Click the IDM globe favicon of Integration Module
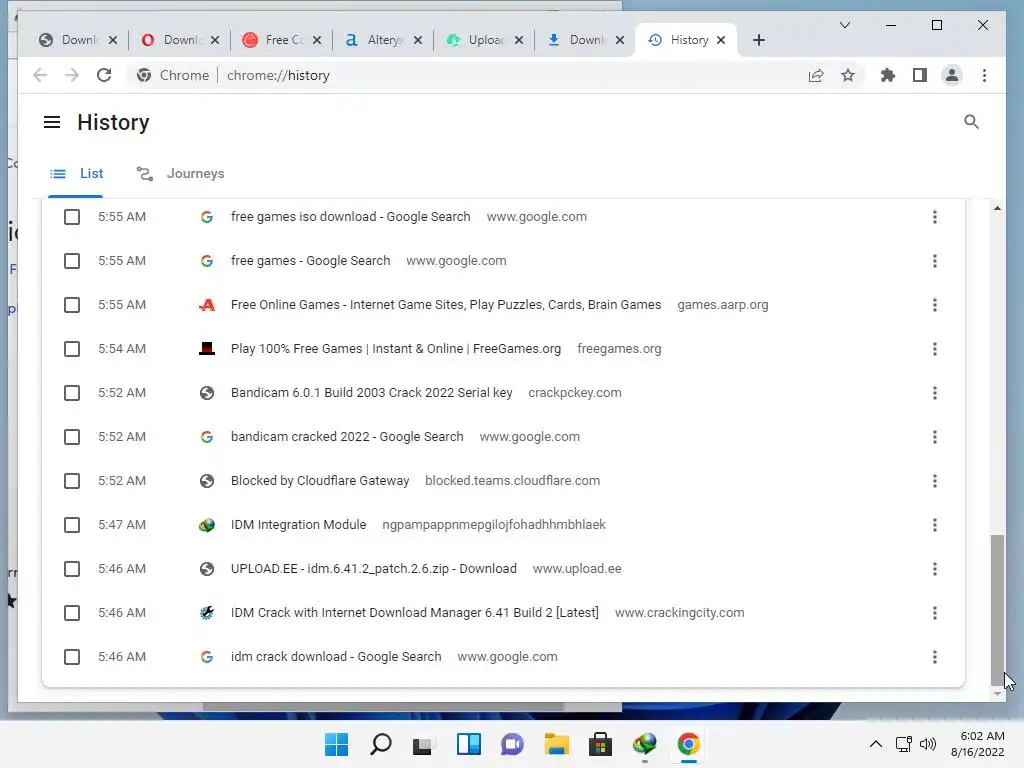This screenshot has height=768, width=1024. point(207,525)
